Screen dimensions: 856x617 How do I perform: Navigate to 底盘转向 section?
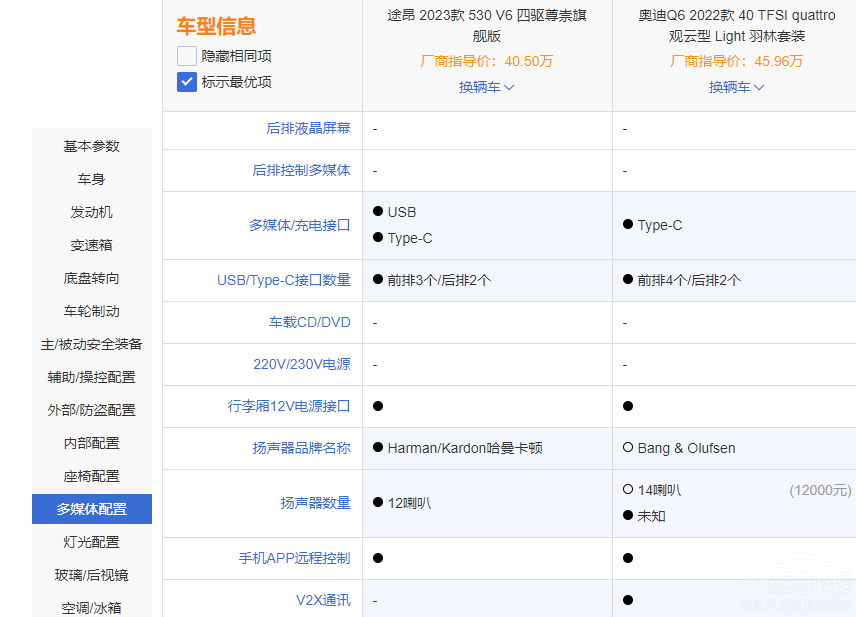(92, 278)
